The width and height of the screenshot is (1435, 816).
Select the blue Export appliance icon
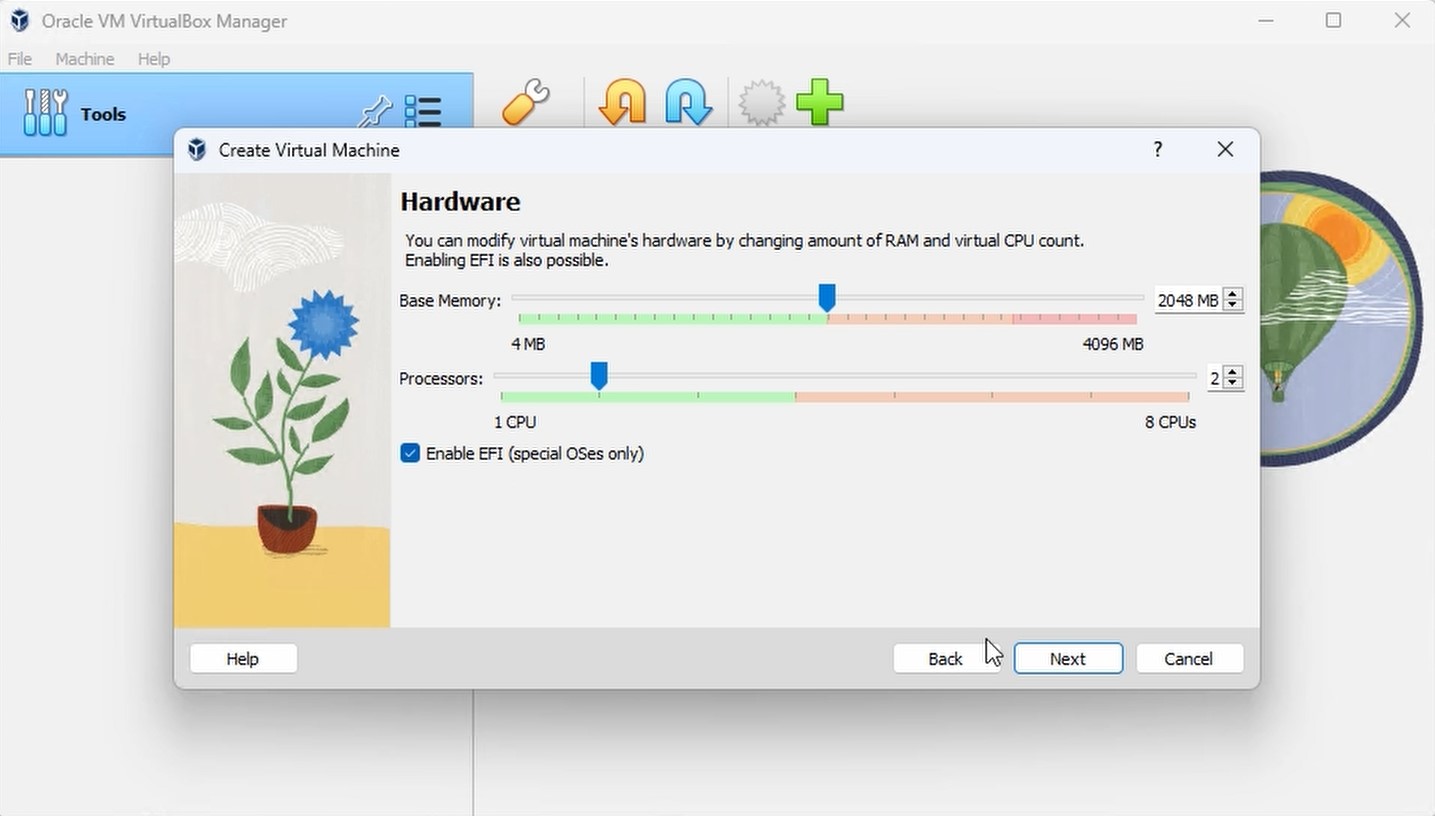[x=687, y=103]
